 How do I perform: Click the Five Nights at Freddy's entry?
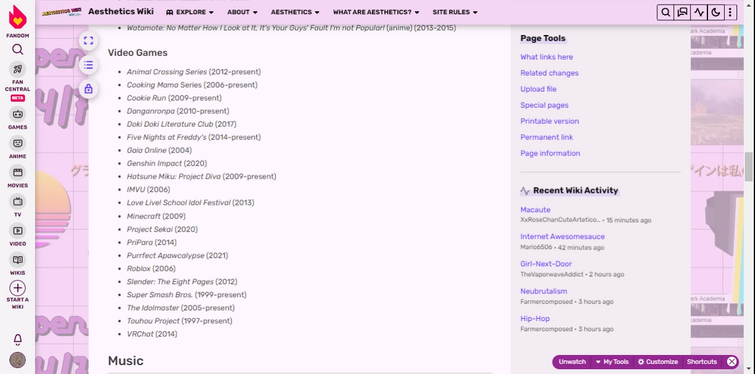click(x=194, y=137)
